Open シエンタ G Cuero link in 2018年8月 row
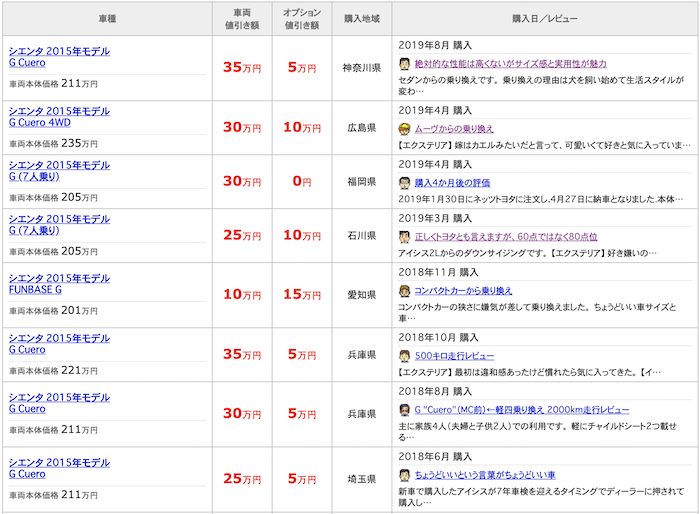This screenshot has width=700, height=514. 59,403
